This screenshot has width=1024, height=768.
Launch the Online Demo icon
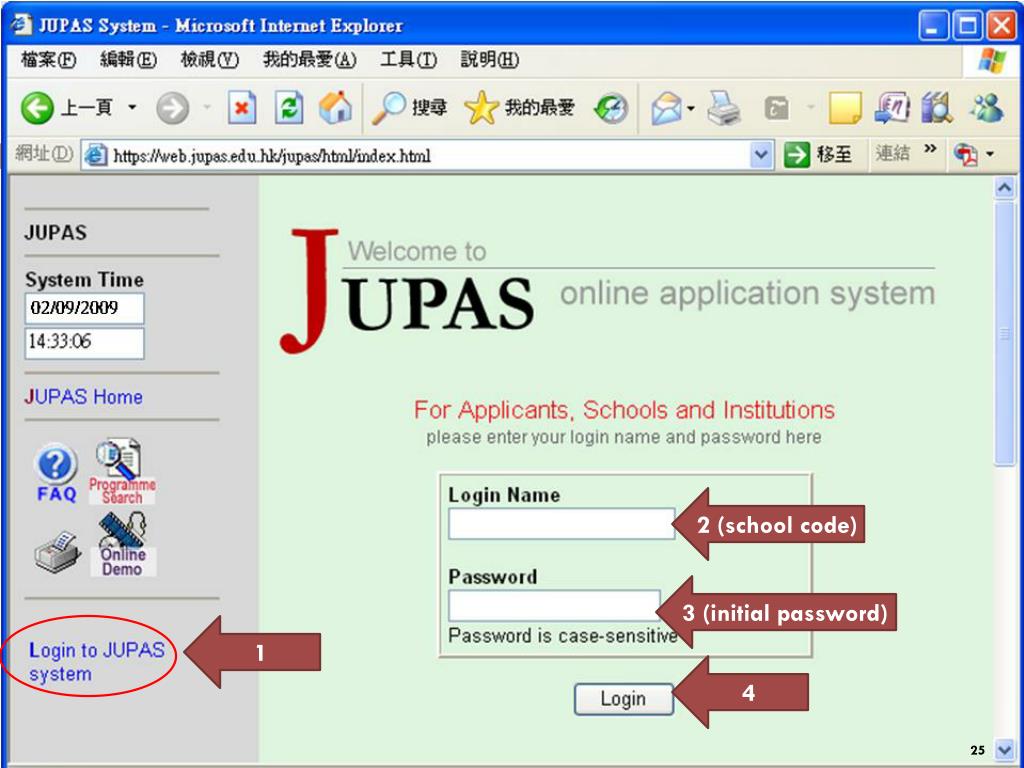(x=123, y=545)
